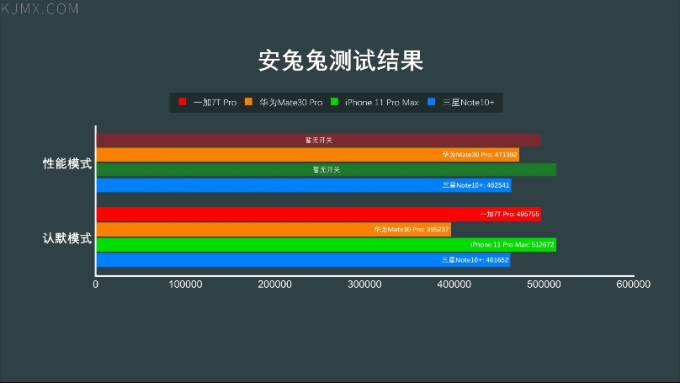
Task: Click the blue legend swatch for 三星Note10+
Action: pos(431,102)
